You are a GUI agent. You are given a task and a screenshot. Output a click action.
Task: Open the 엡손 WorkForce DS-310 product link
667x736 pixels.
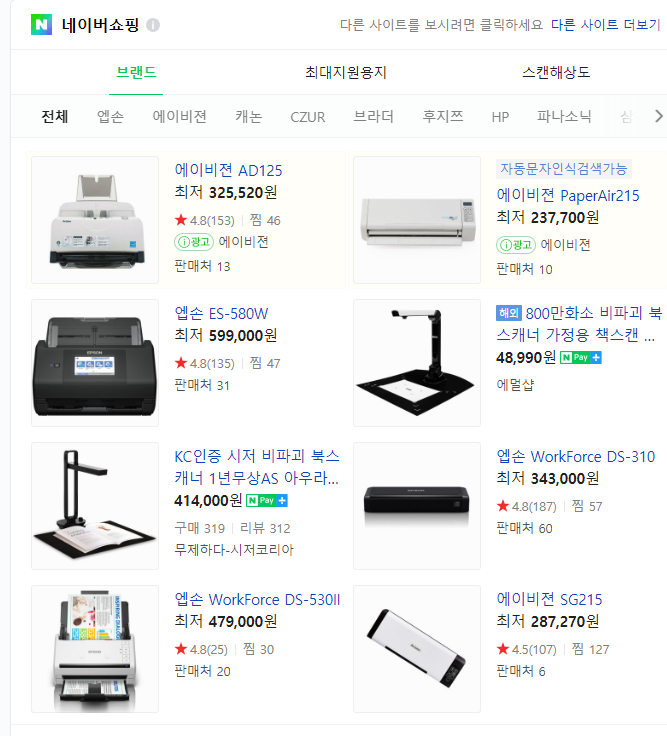coord(575,456)
